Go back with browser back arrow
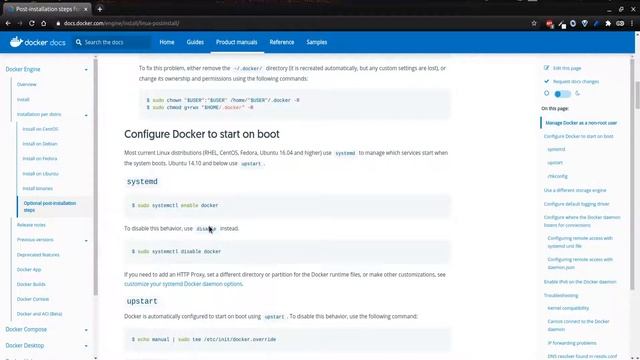The image size is (640, 360). coord(8,23)
